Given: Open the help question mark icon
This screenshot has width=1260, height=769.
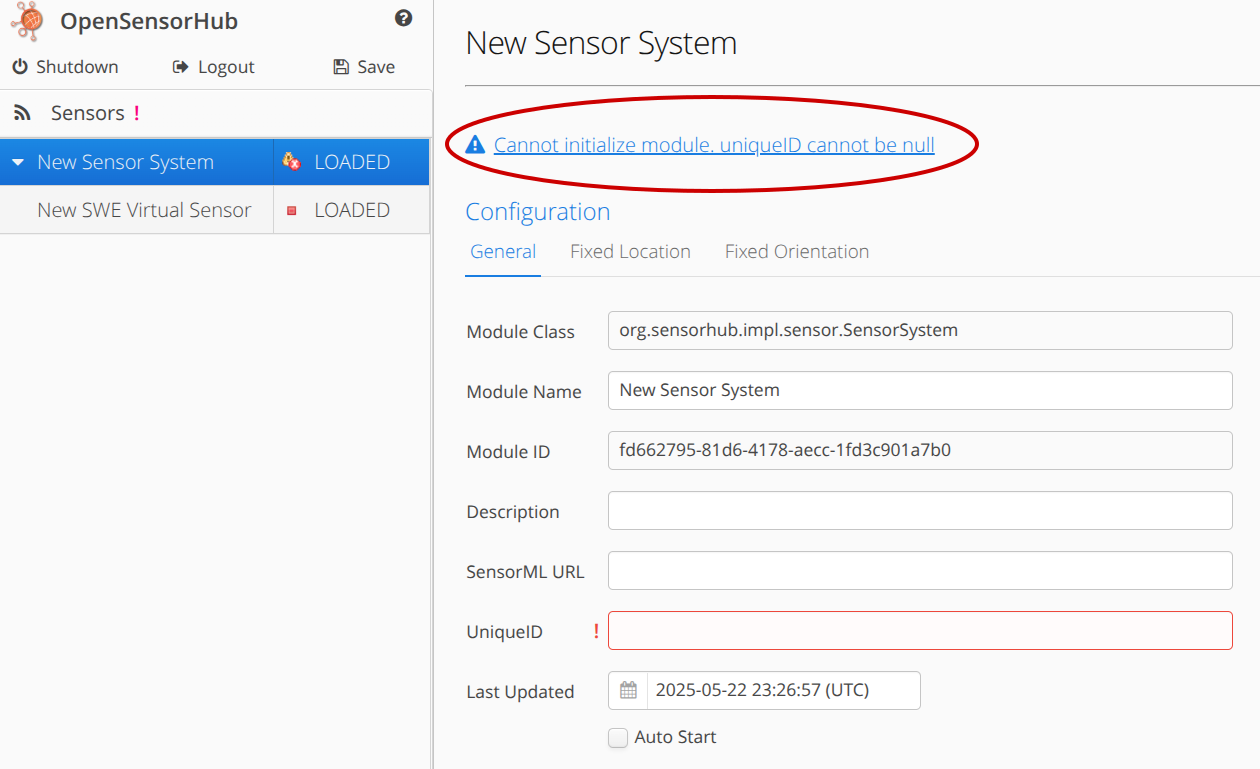Looking at the screenshot, I should tap(404, 18).
